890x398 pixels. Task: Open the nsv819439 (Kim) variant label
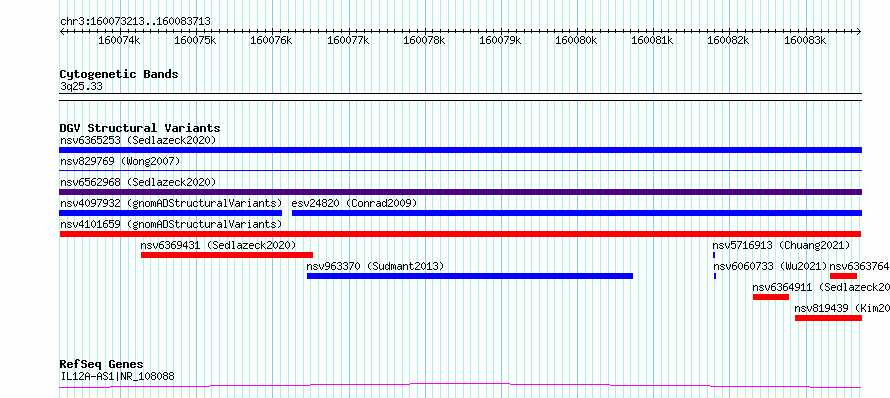[x=842, y=308]
